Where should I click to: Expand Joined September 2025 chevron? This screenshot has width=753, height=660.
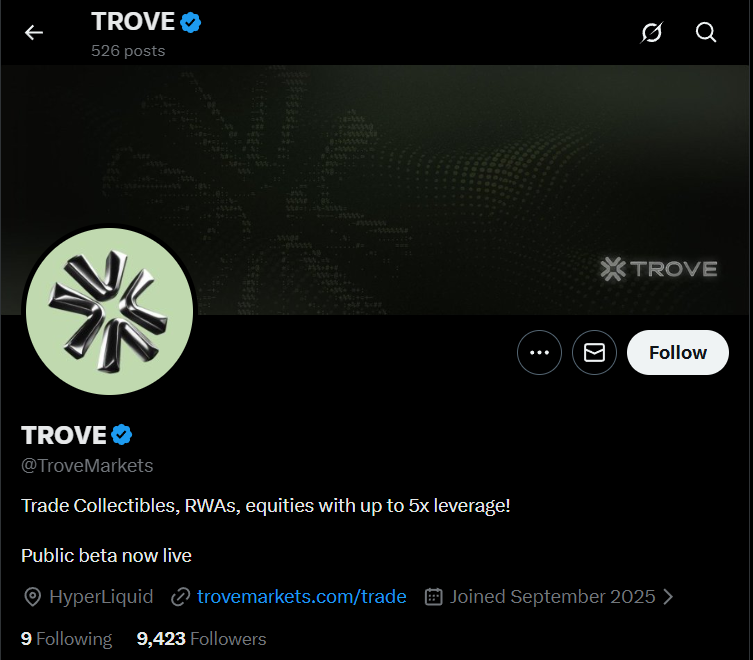click(668, 597)
